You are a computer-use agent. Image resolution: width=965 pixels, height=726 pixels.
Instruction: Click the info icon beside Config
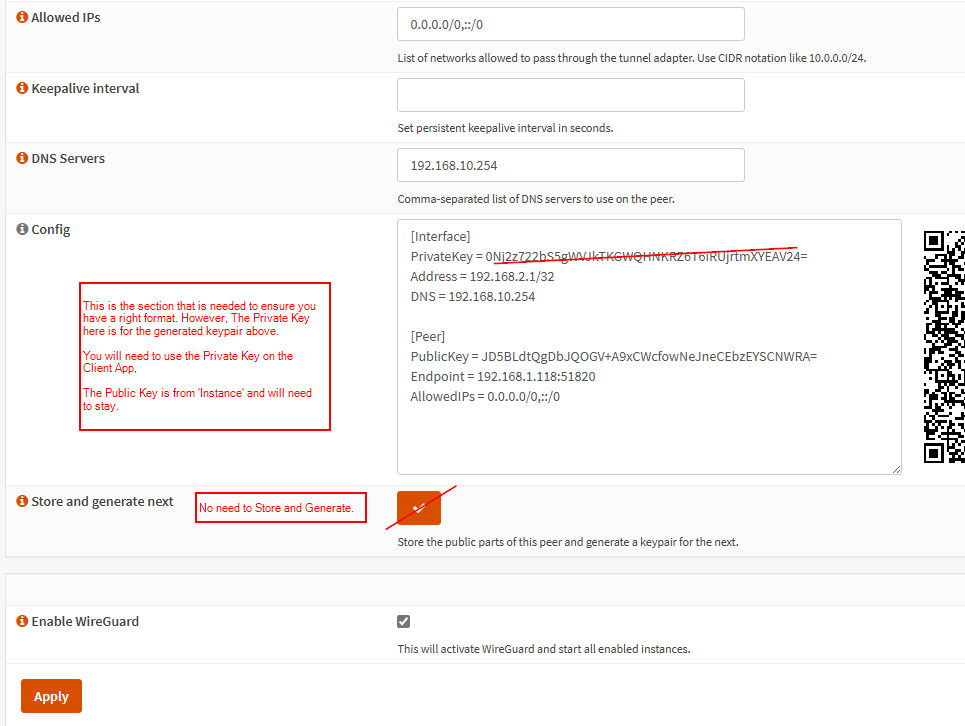pos(22,230)
